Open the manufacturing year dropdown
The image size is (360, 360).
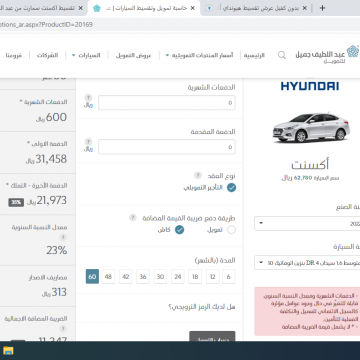tap(307, 223)
